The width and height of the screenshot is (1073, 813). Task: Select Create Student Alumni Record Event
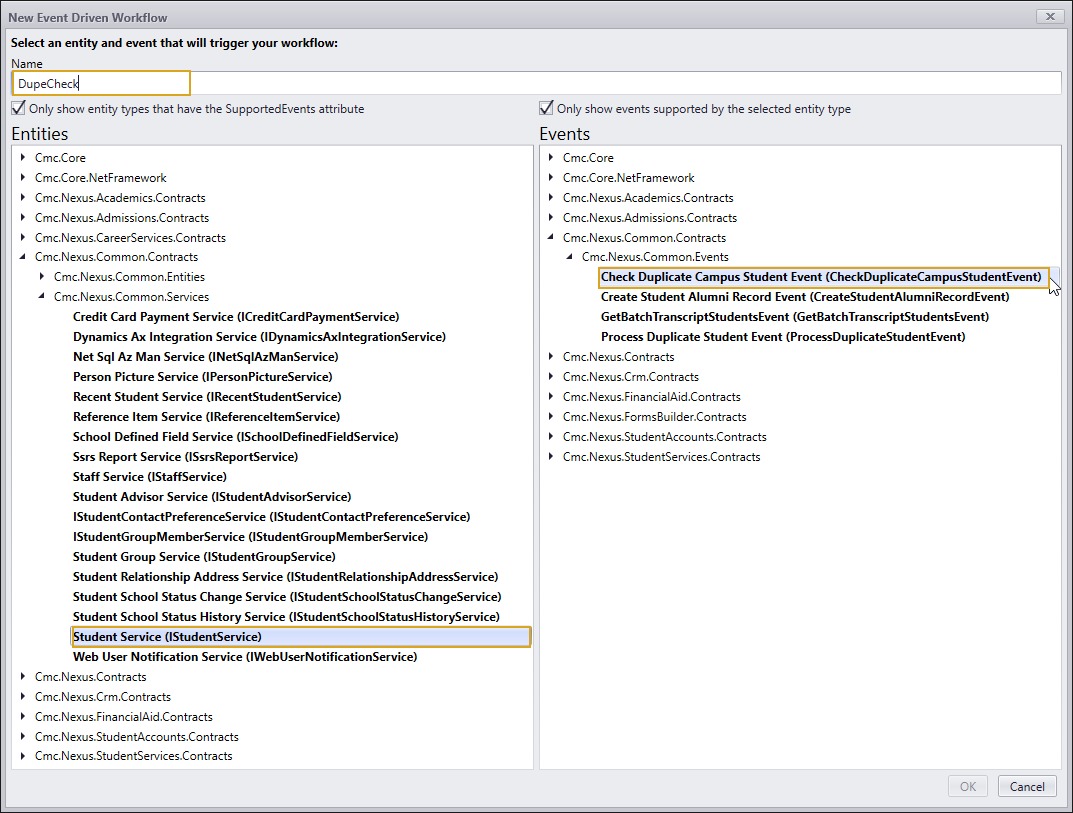pos(804,297)
